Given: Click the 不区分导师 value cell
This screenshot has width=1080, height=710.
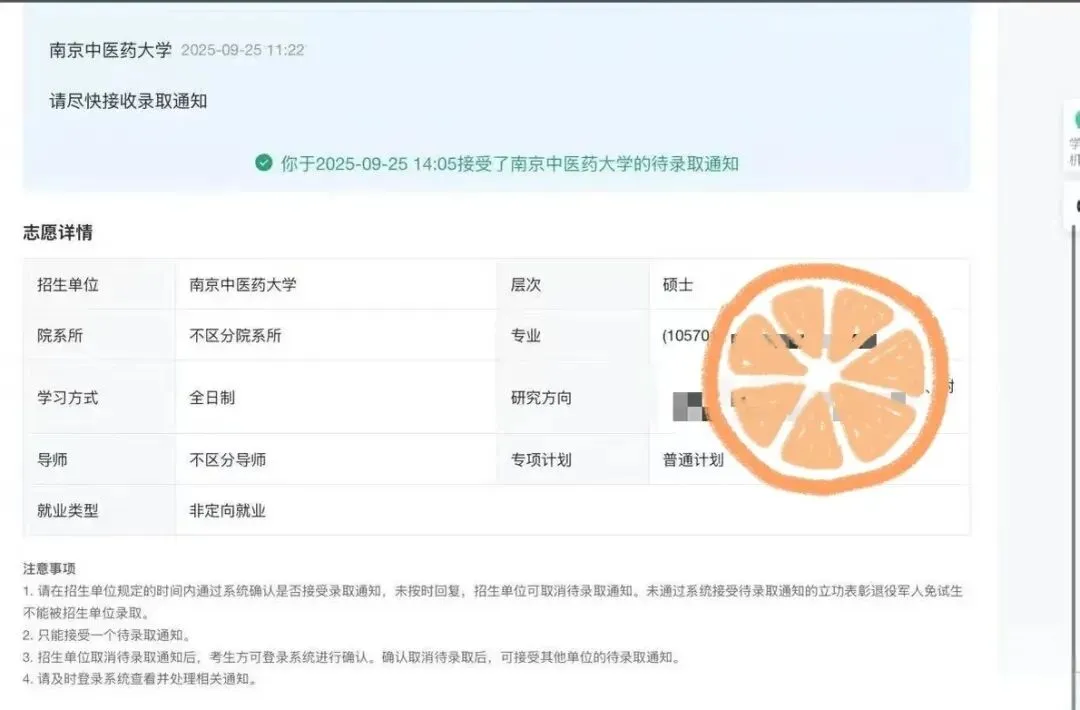Looking at the screenshot, I should pyautogui.click(x=336, y=459).
